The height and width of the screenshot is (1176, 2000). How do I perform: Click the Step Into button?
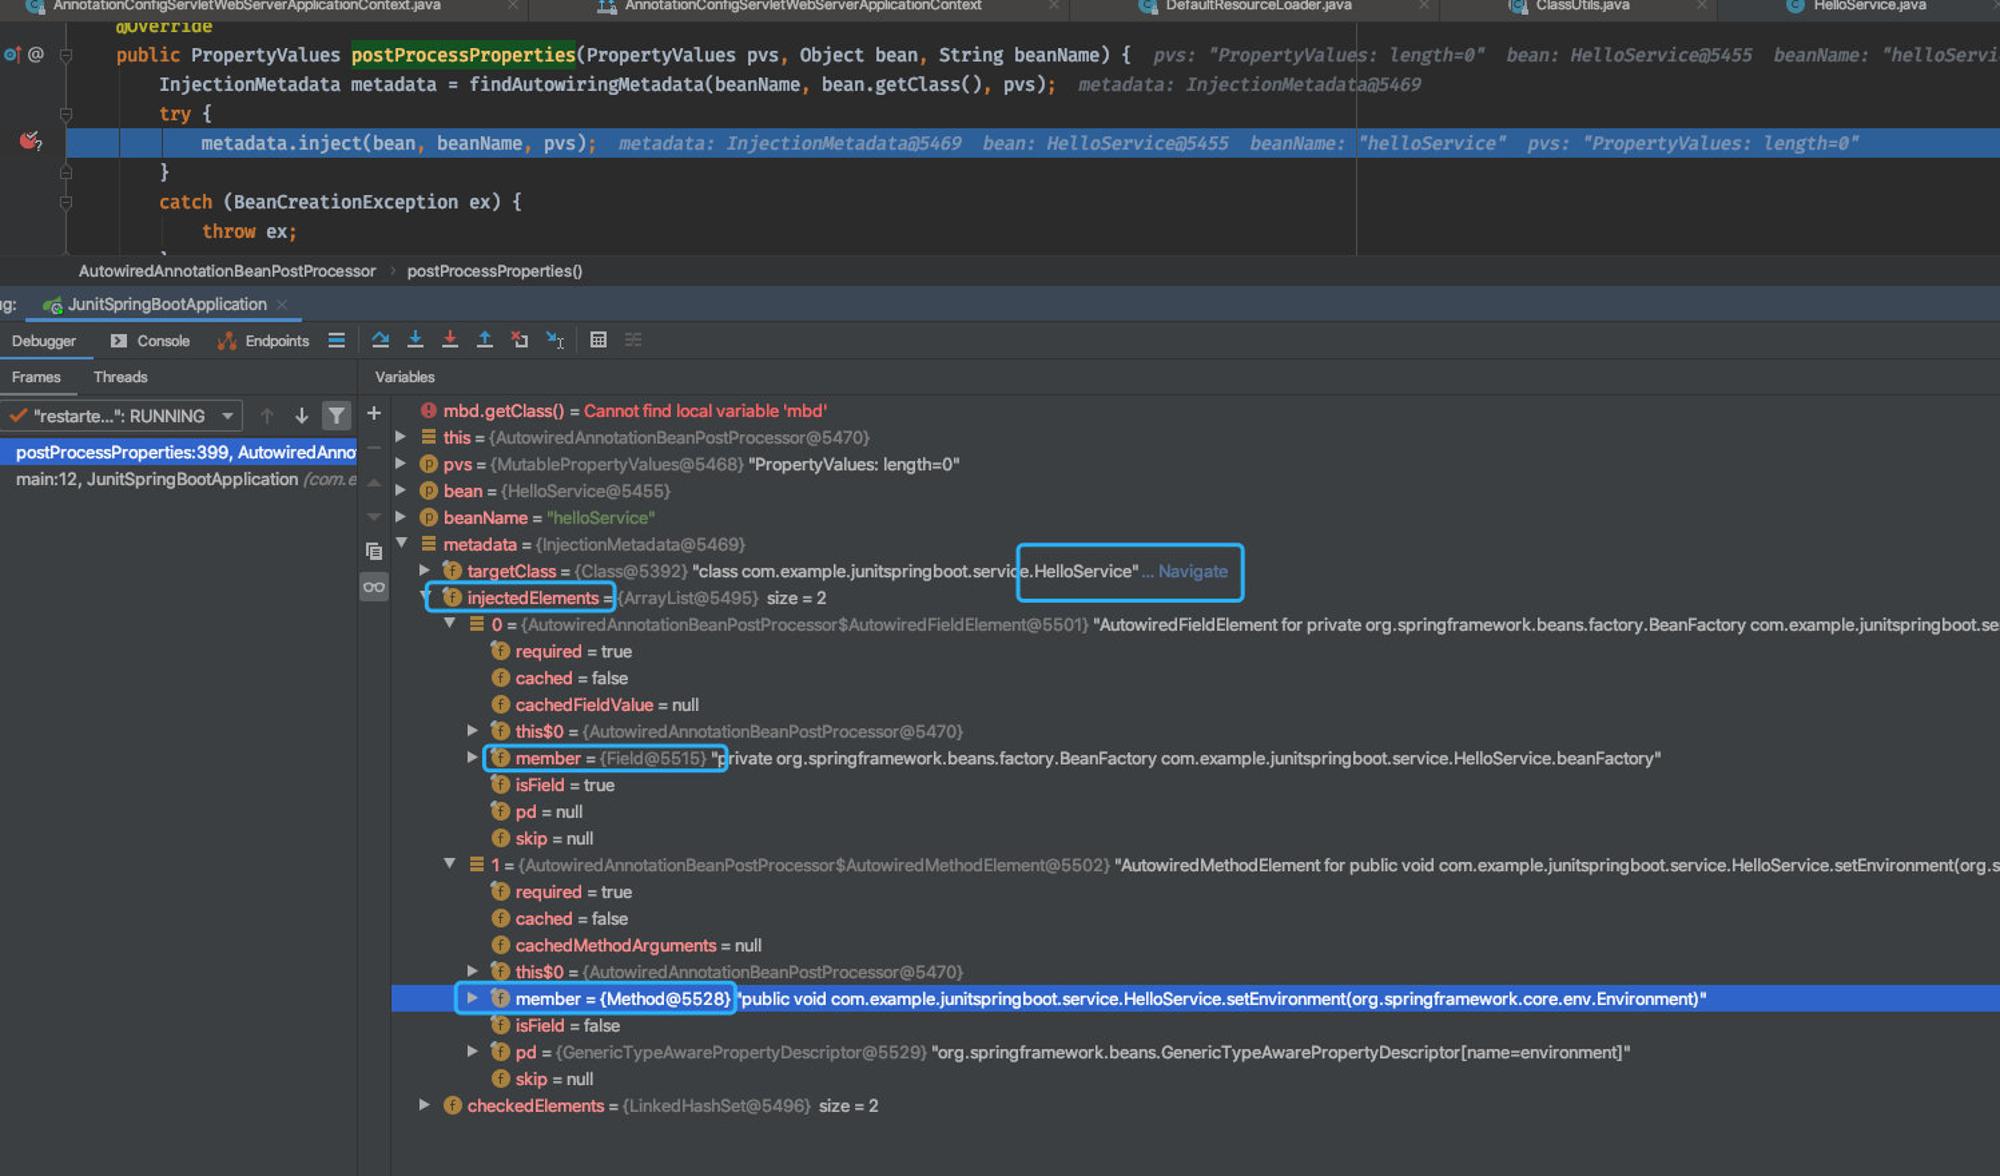click(x=415, y=340)
